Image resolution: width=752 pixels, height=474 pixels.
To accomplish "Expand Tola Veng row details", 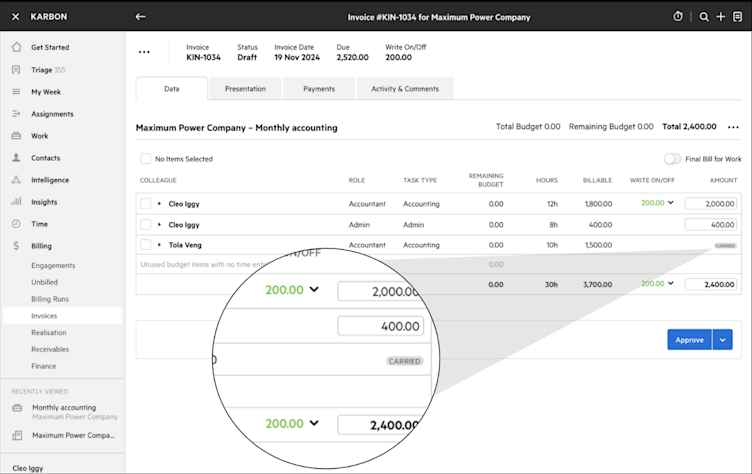I will point(159,245).
